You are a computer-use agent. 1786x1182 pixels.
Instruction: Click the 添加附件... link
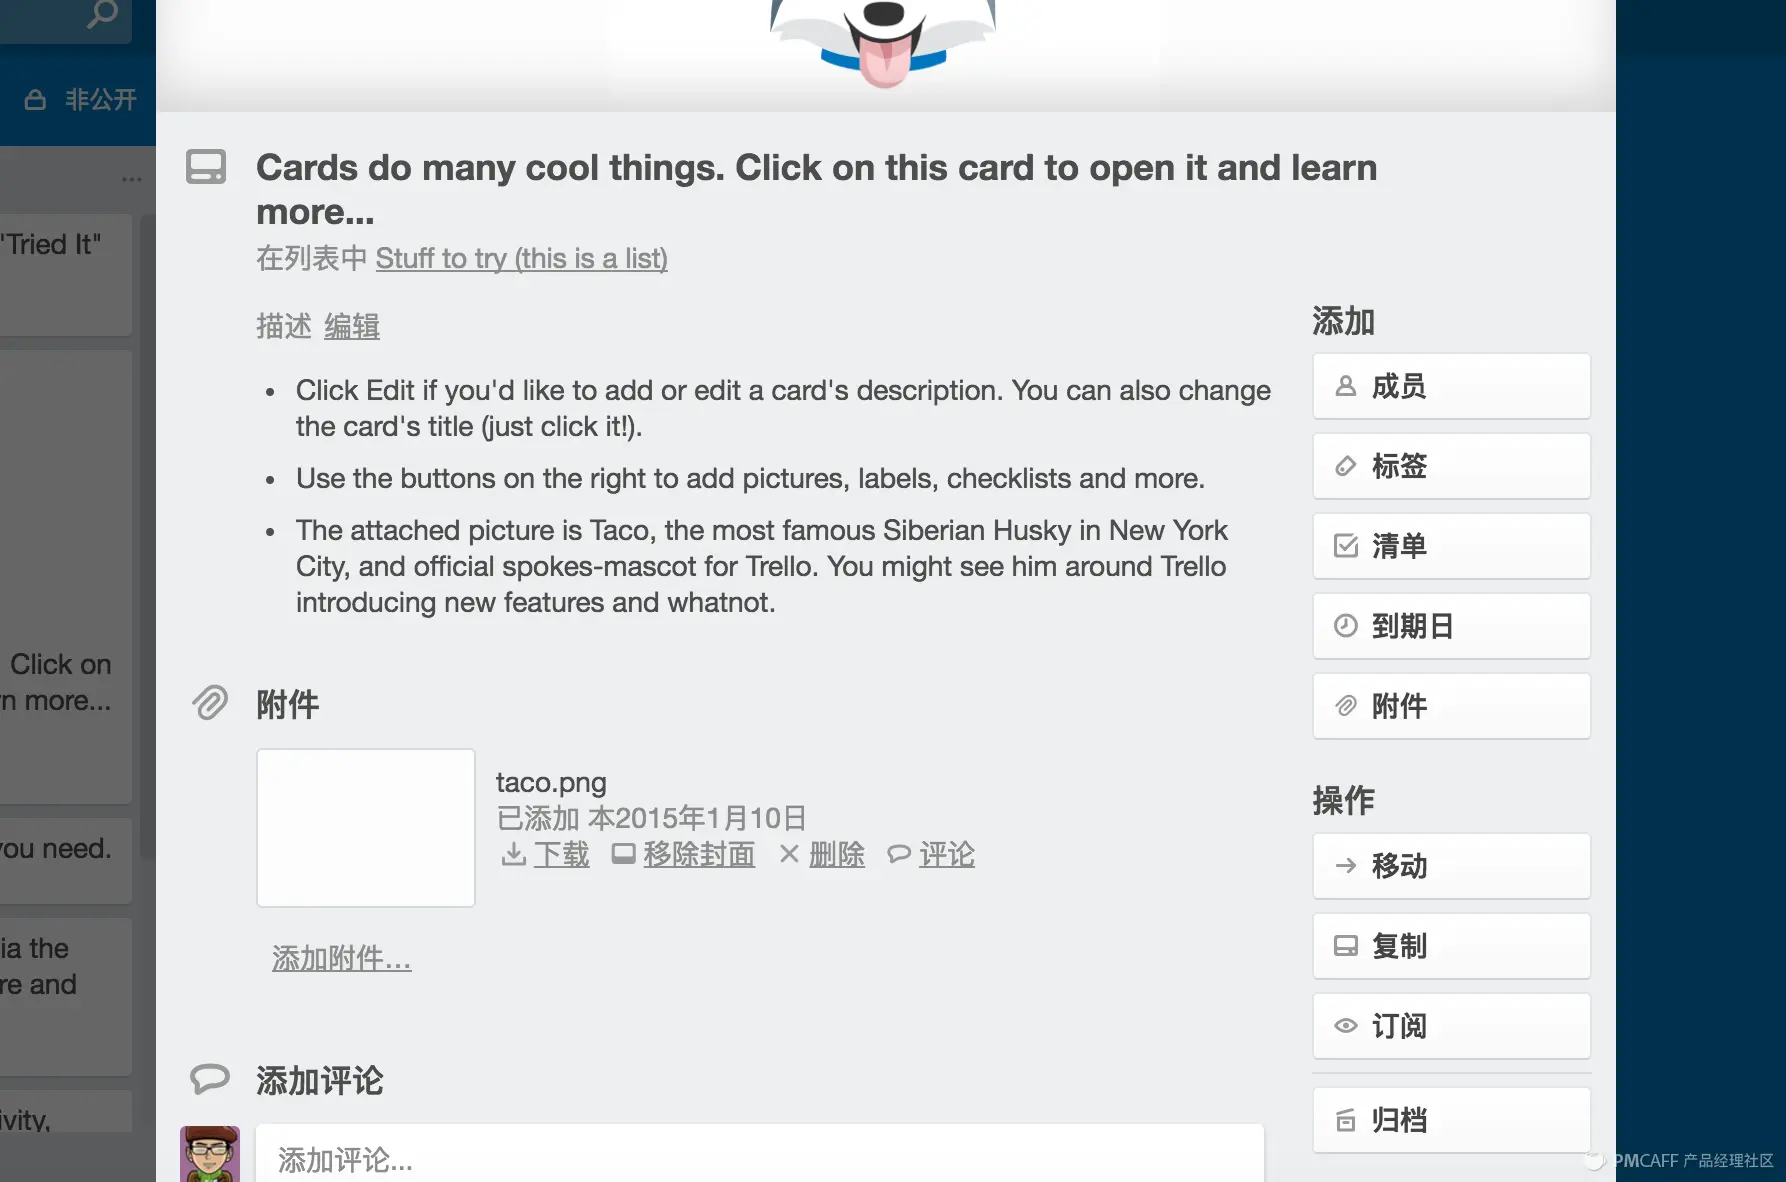(341, 958)
